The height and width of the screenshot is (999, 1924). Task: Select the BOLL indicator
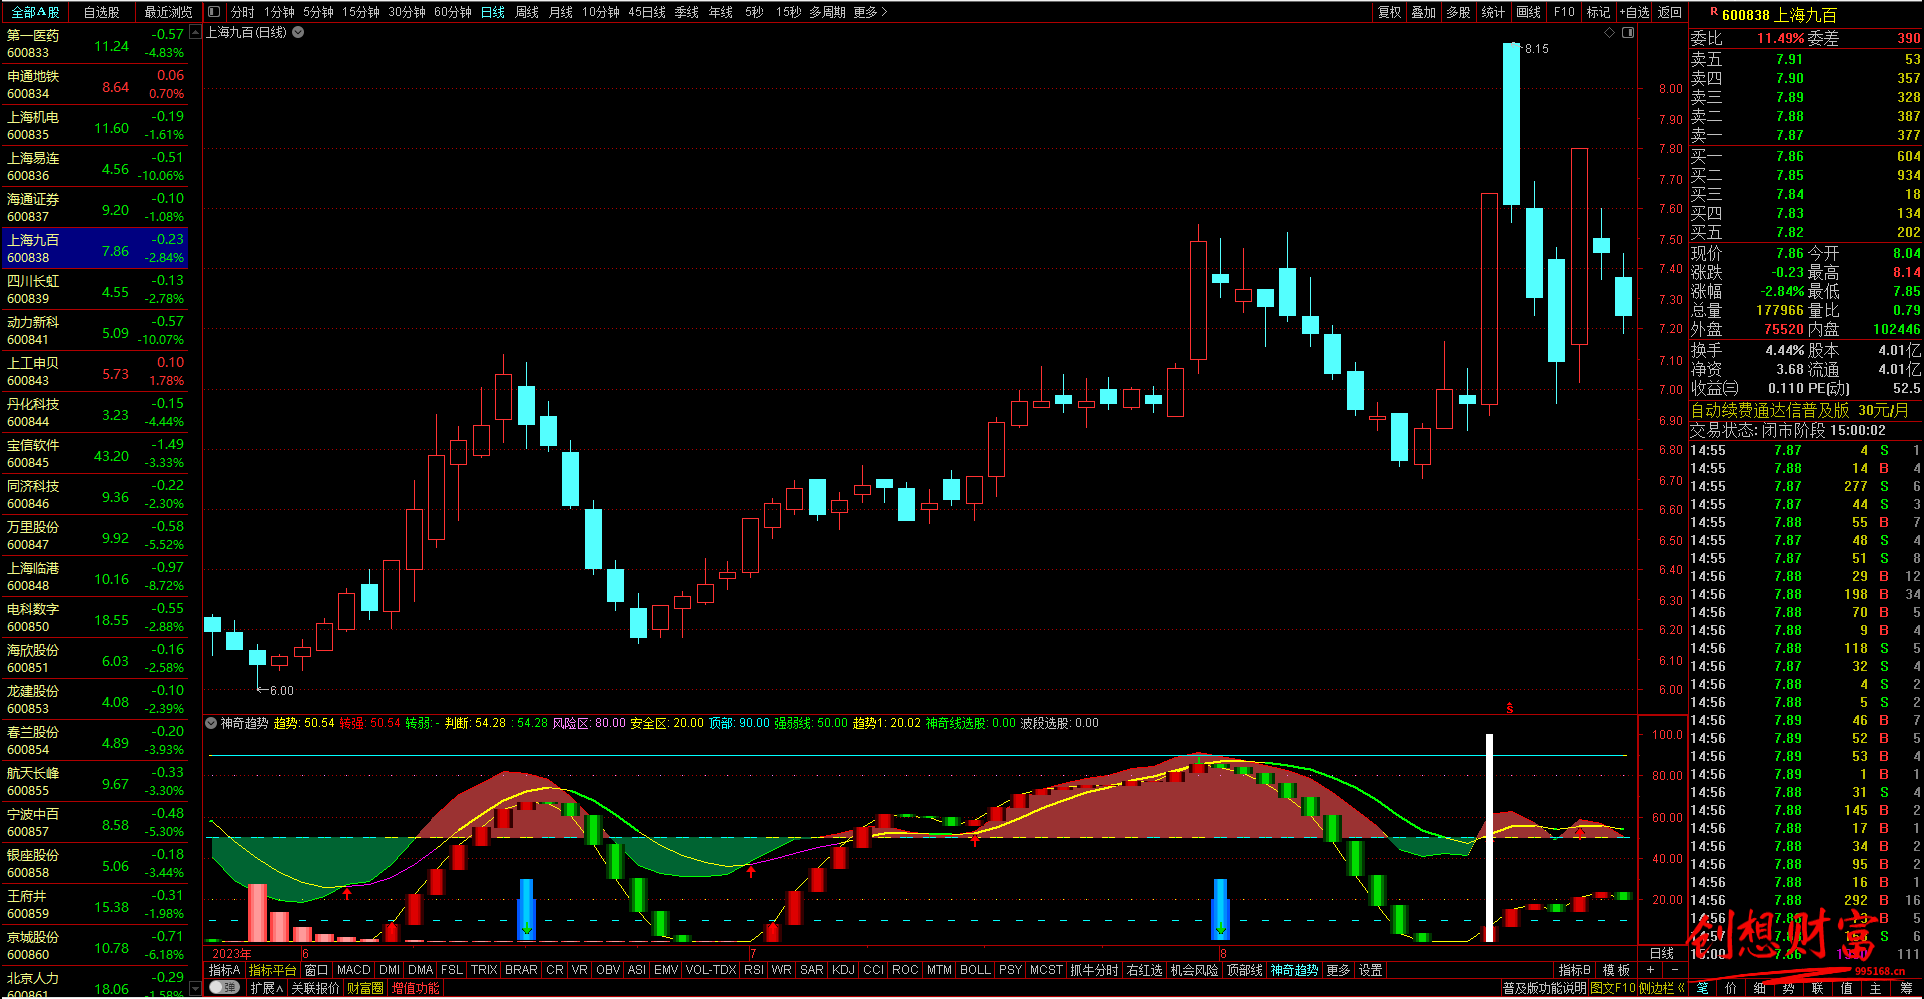975,970
